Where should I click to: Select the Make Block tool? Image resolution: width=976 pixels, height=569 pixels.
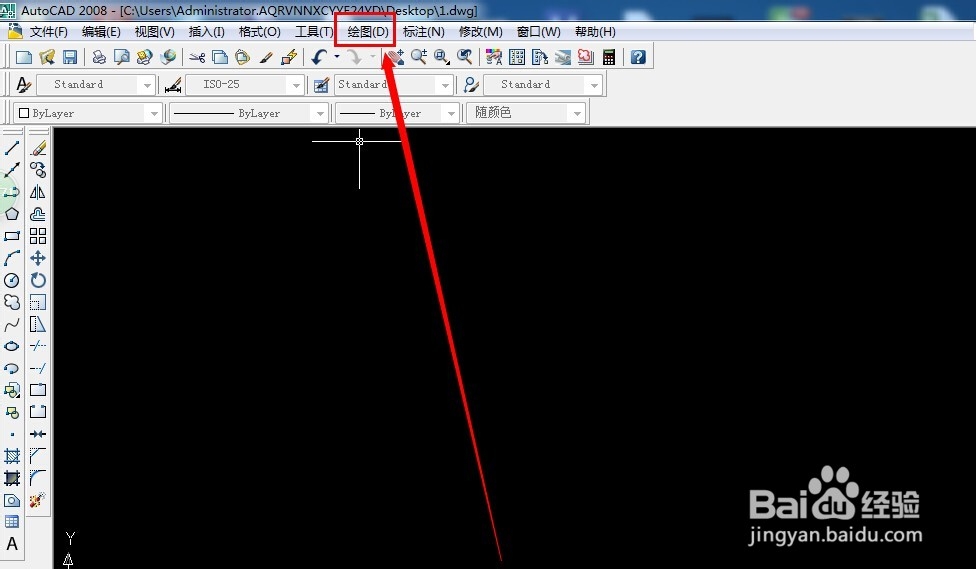[12, 412]
